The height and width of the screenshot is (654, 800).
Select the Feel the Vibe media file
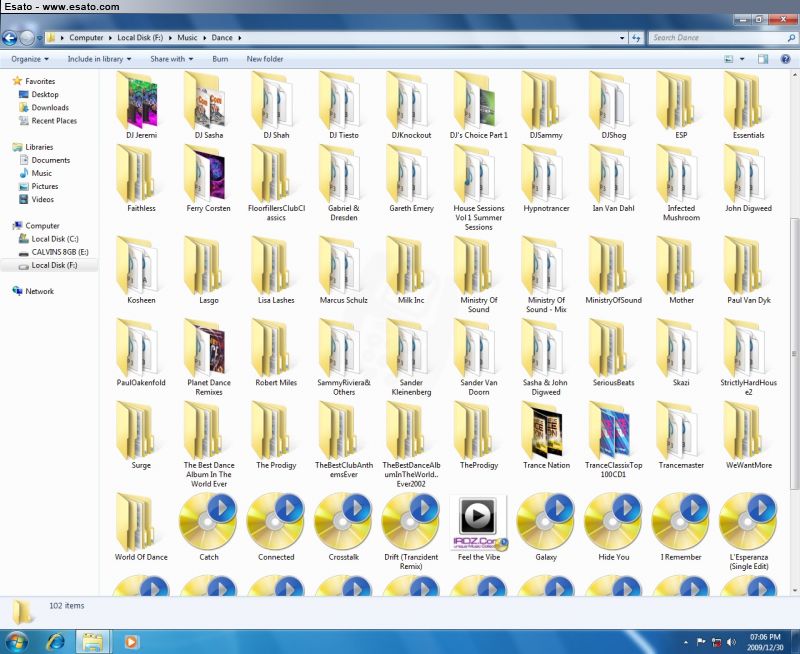(x=479, y=527)
